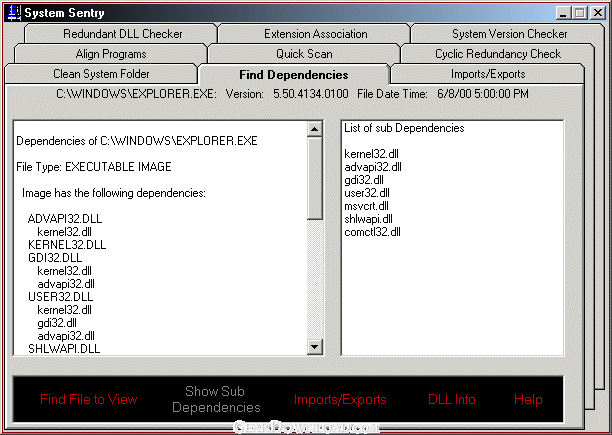Click the version value 5.50.4134.0100
This screenshot has width=612, height=435.
click(311, 94)
